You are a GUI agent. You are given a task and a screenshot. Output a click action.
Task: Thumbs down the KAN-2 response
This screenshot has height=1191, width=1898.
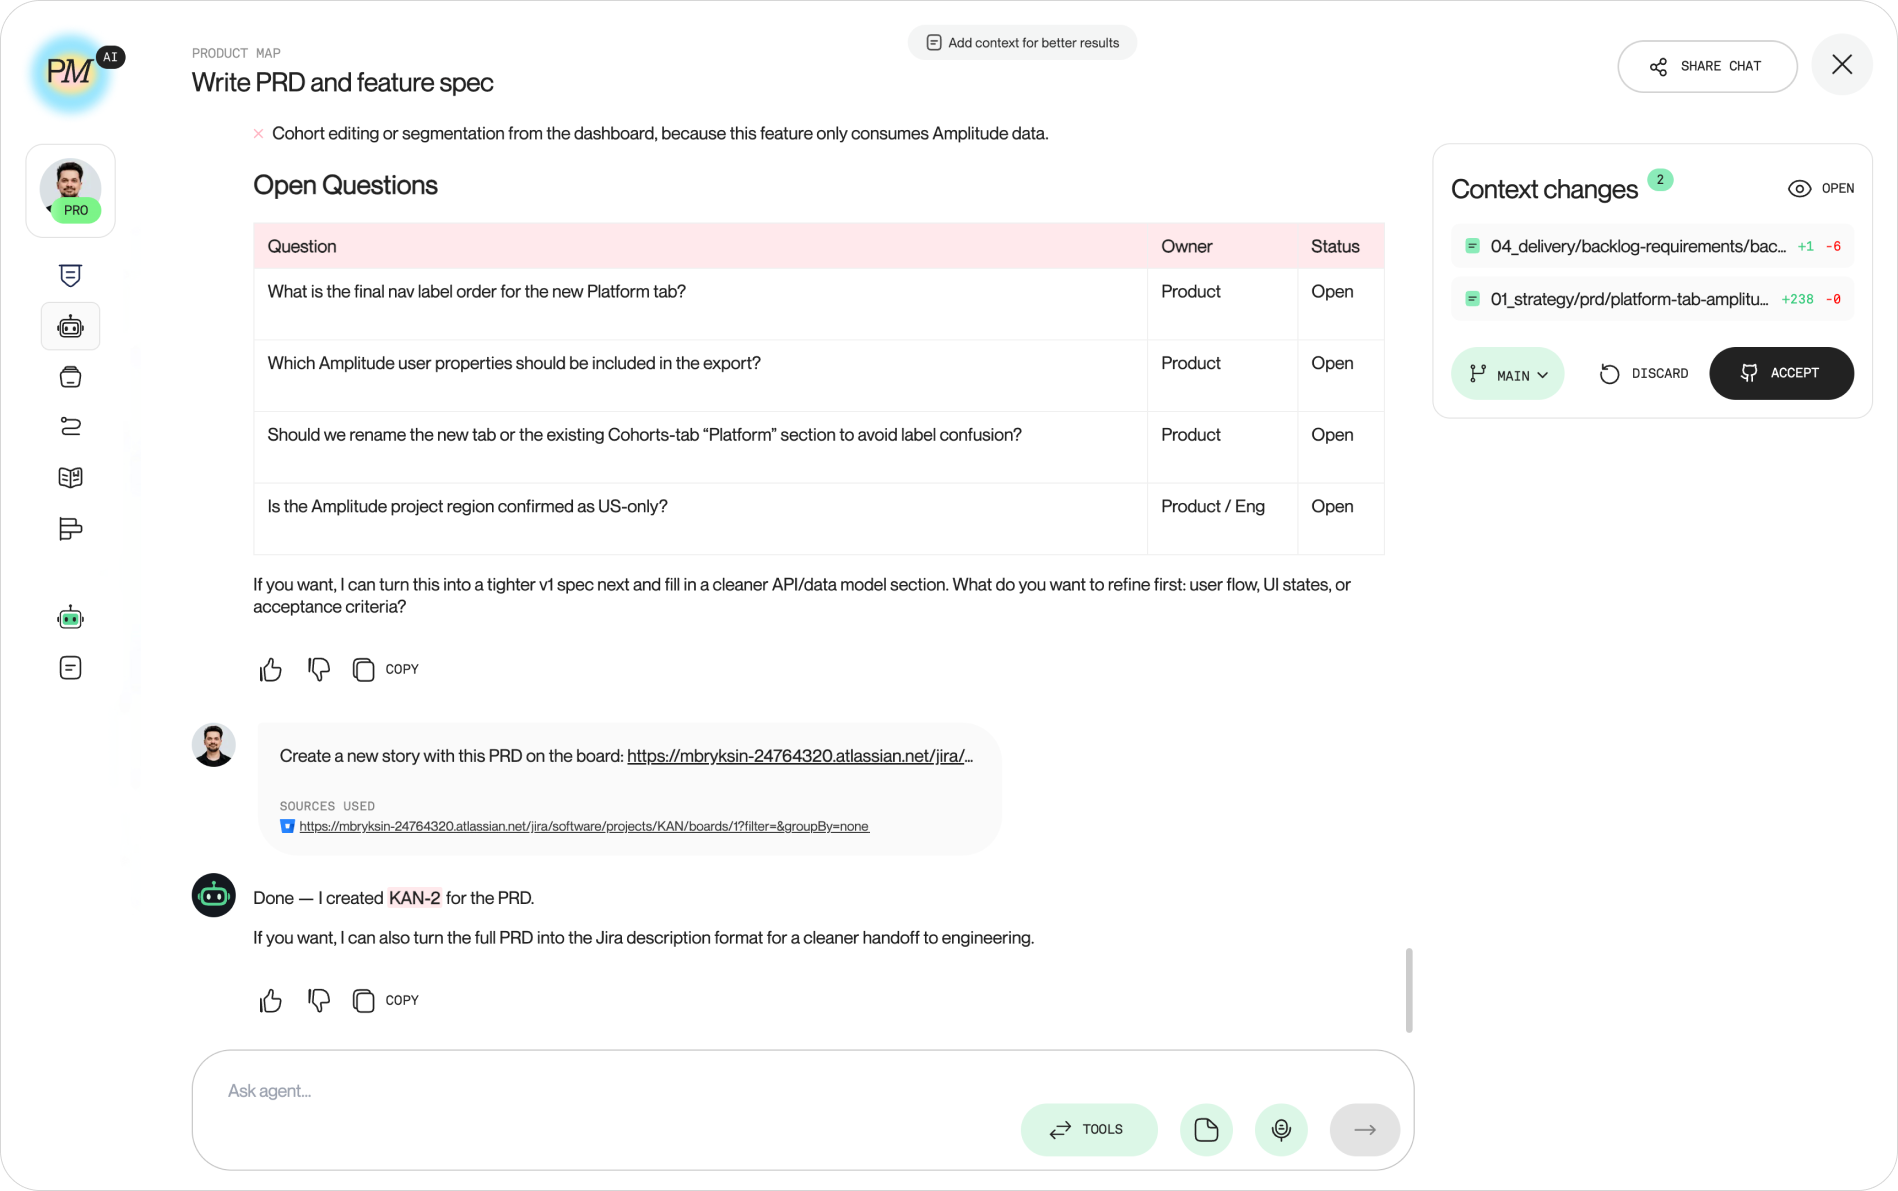[x=319, y=1000]
